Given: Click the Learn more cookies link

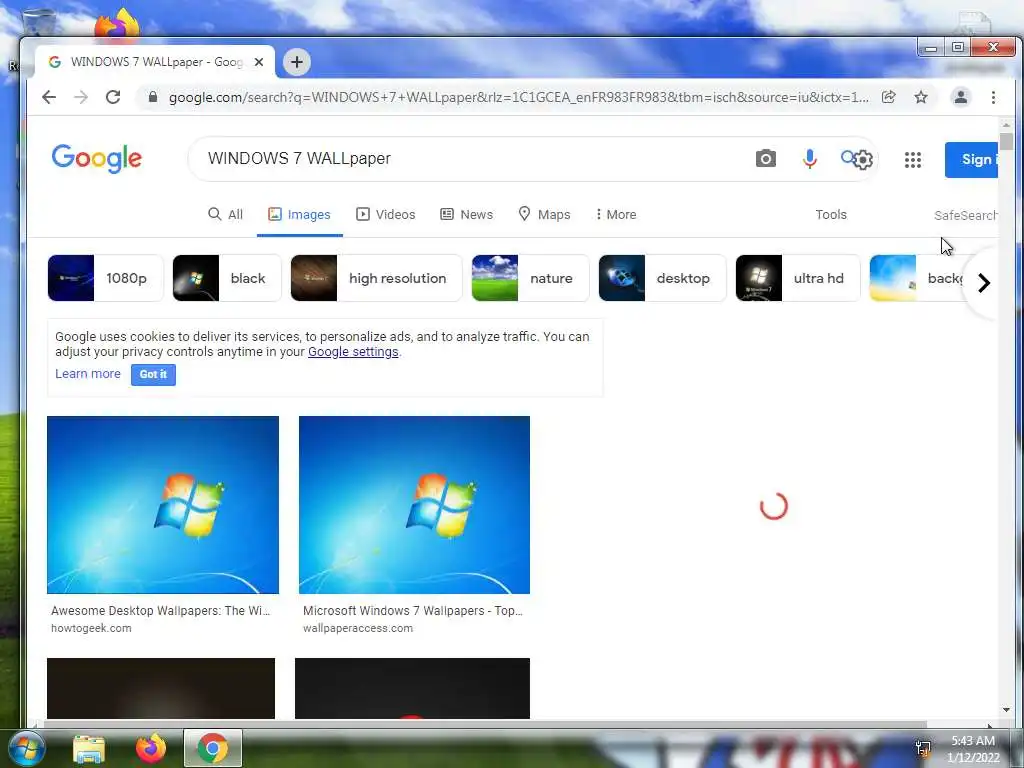Looking at the screenshot, I should tap(88, 374).
